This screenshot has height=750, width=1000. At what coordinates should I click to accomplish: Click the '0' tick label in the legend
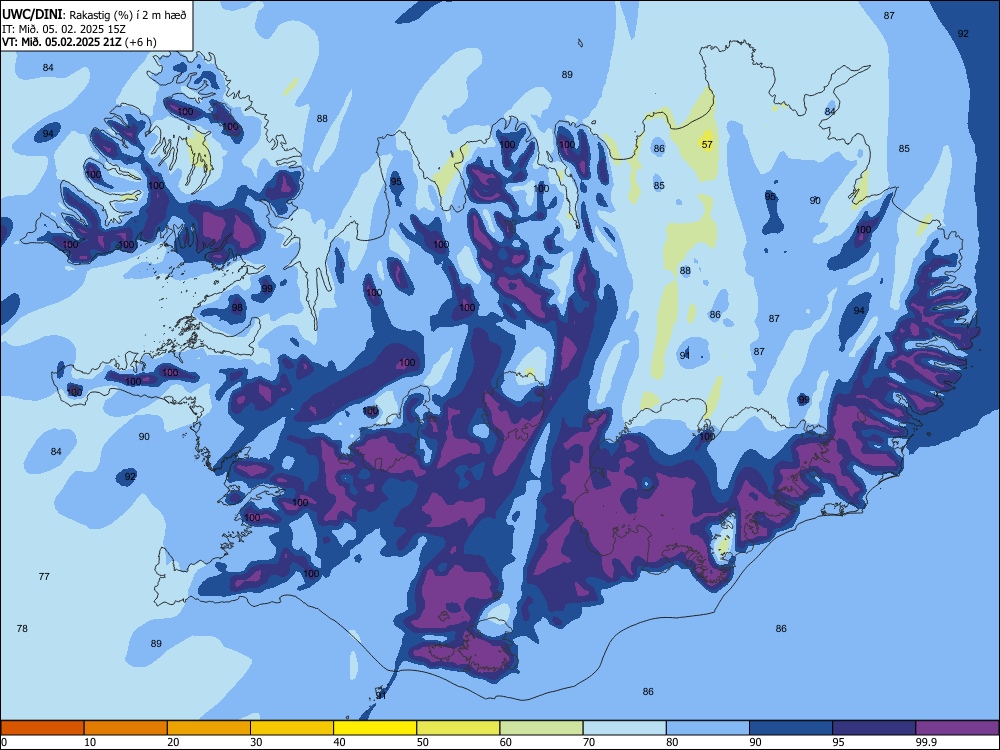(4, 742)
